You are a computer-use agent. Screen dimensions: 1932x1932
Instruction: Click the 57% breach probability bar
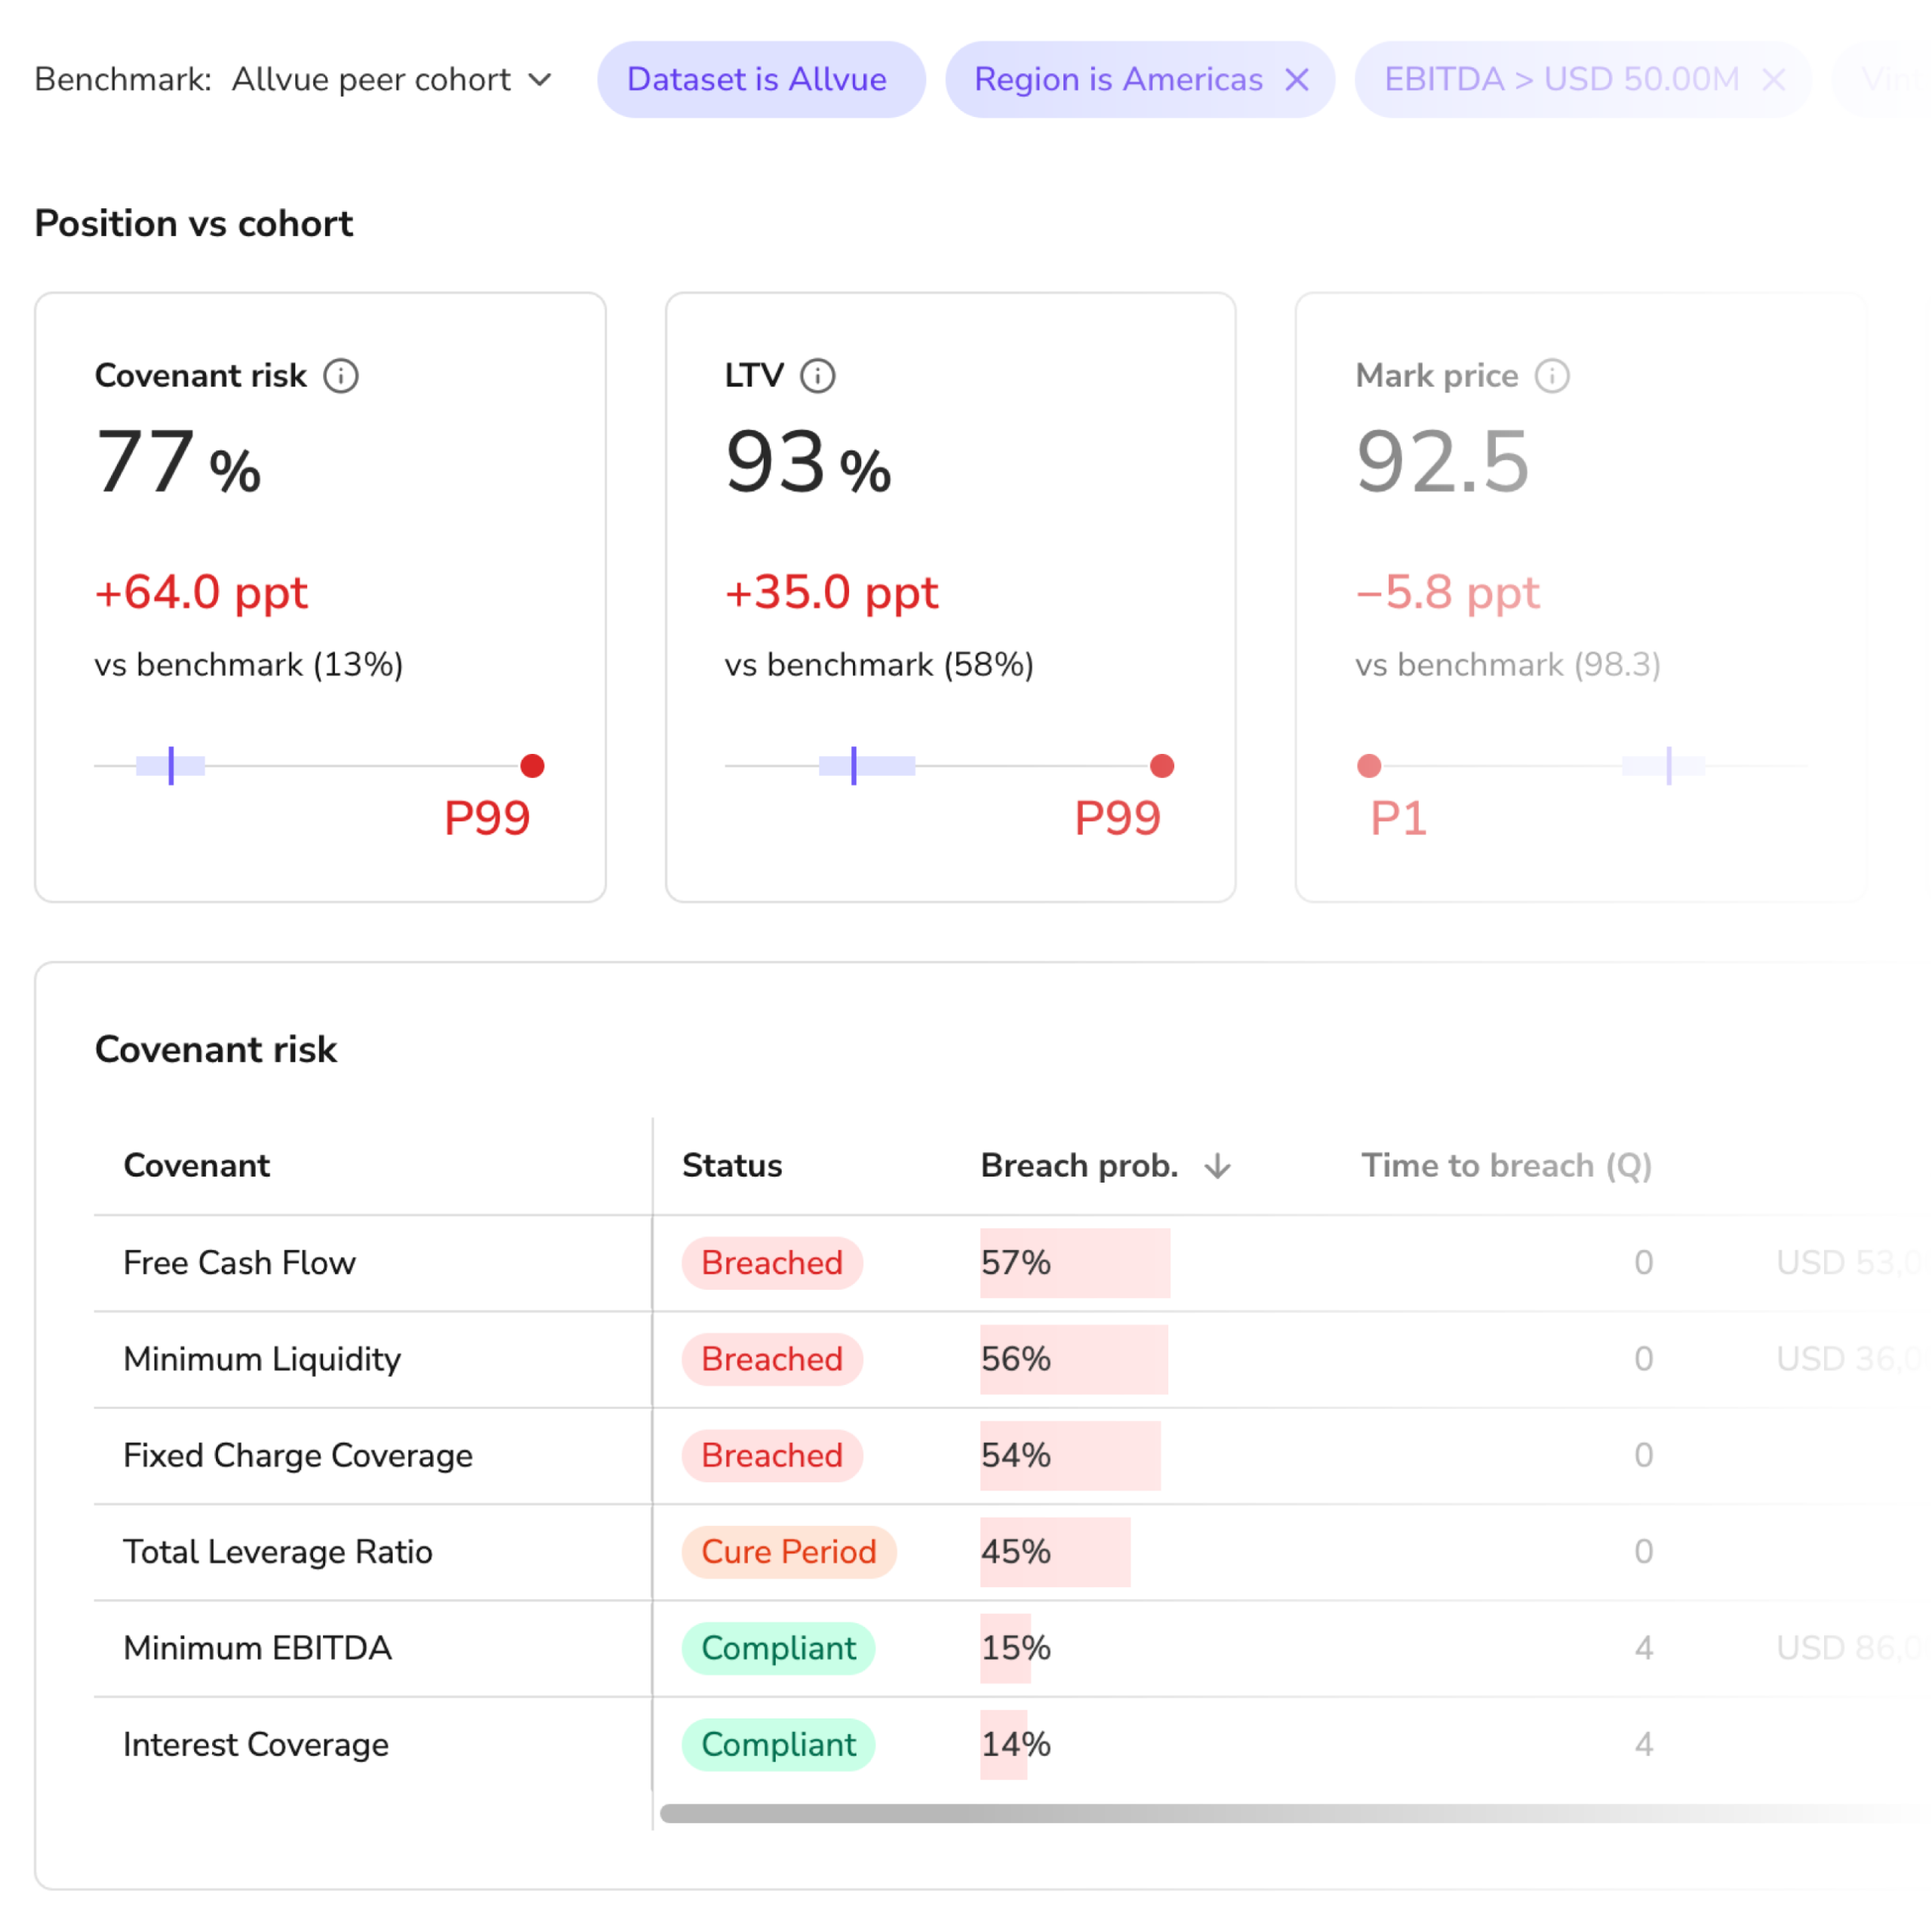pyautogui.click(x=1075, y=1263)
